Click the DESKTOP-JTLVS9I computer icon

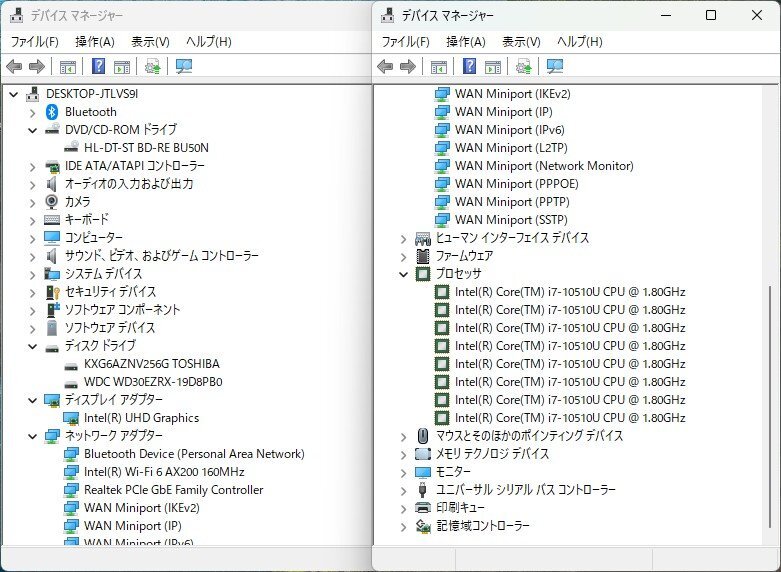(x=33, y=94)
